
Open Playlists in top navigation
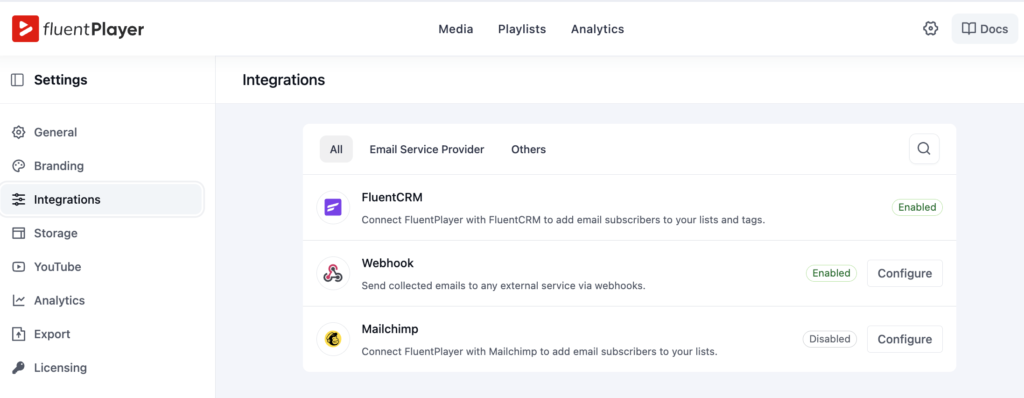[522, 29]
